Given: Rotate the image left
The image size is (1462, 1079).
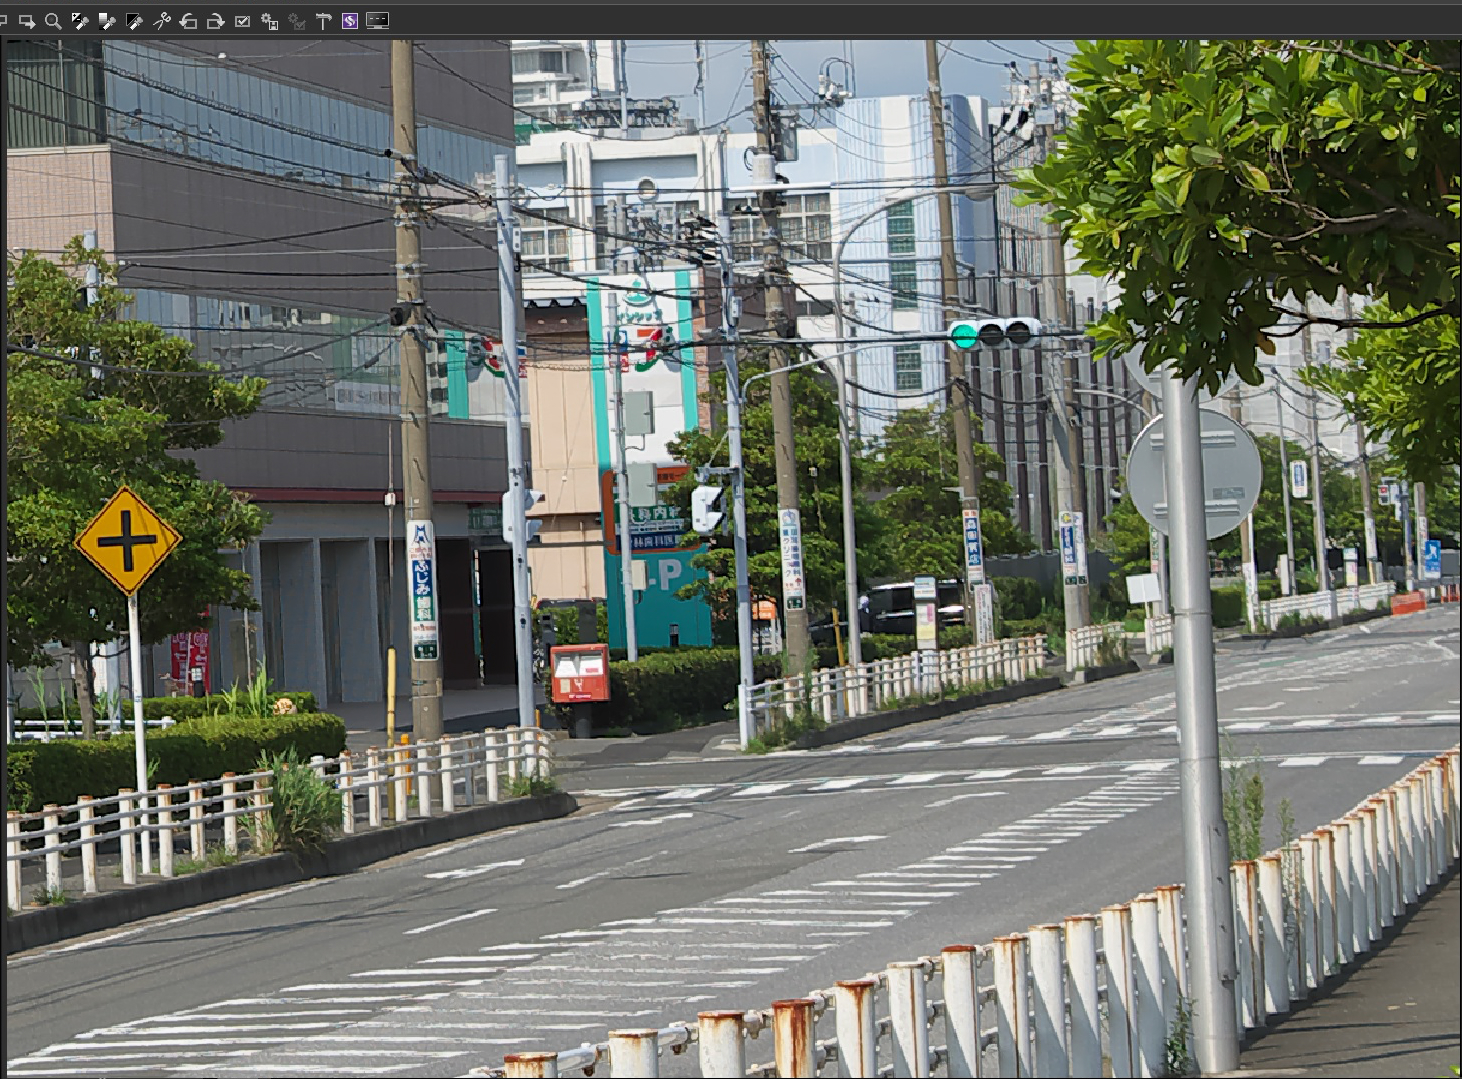Looking at the screenshot, I should (188, 21).
